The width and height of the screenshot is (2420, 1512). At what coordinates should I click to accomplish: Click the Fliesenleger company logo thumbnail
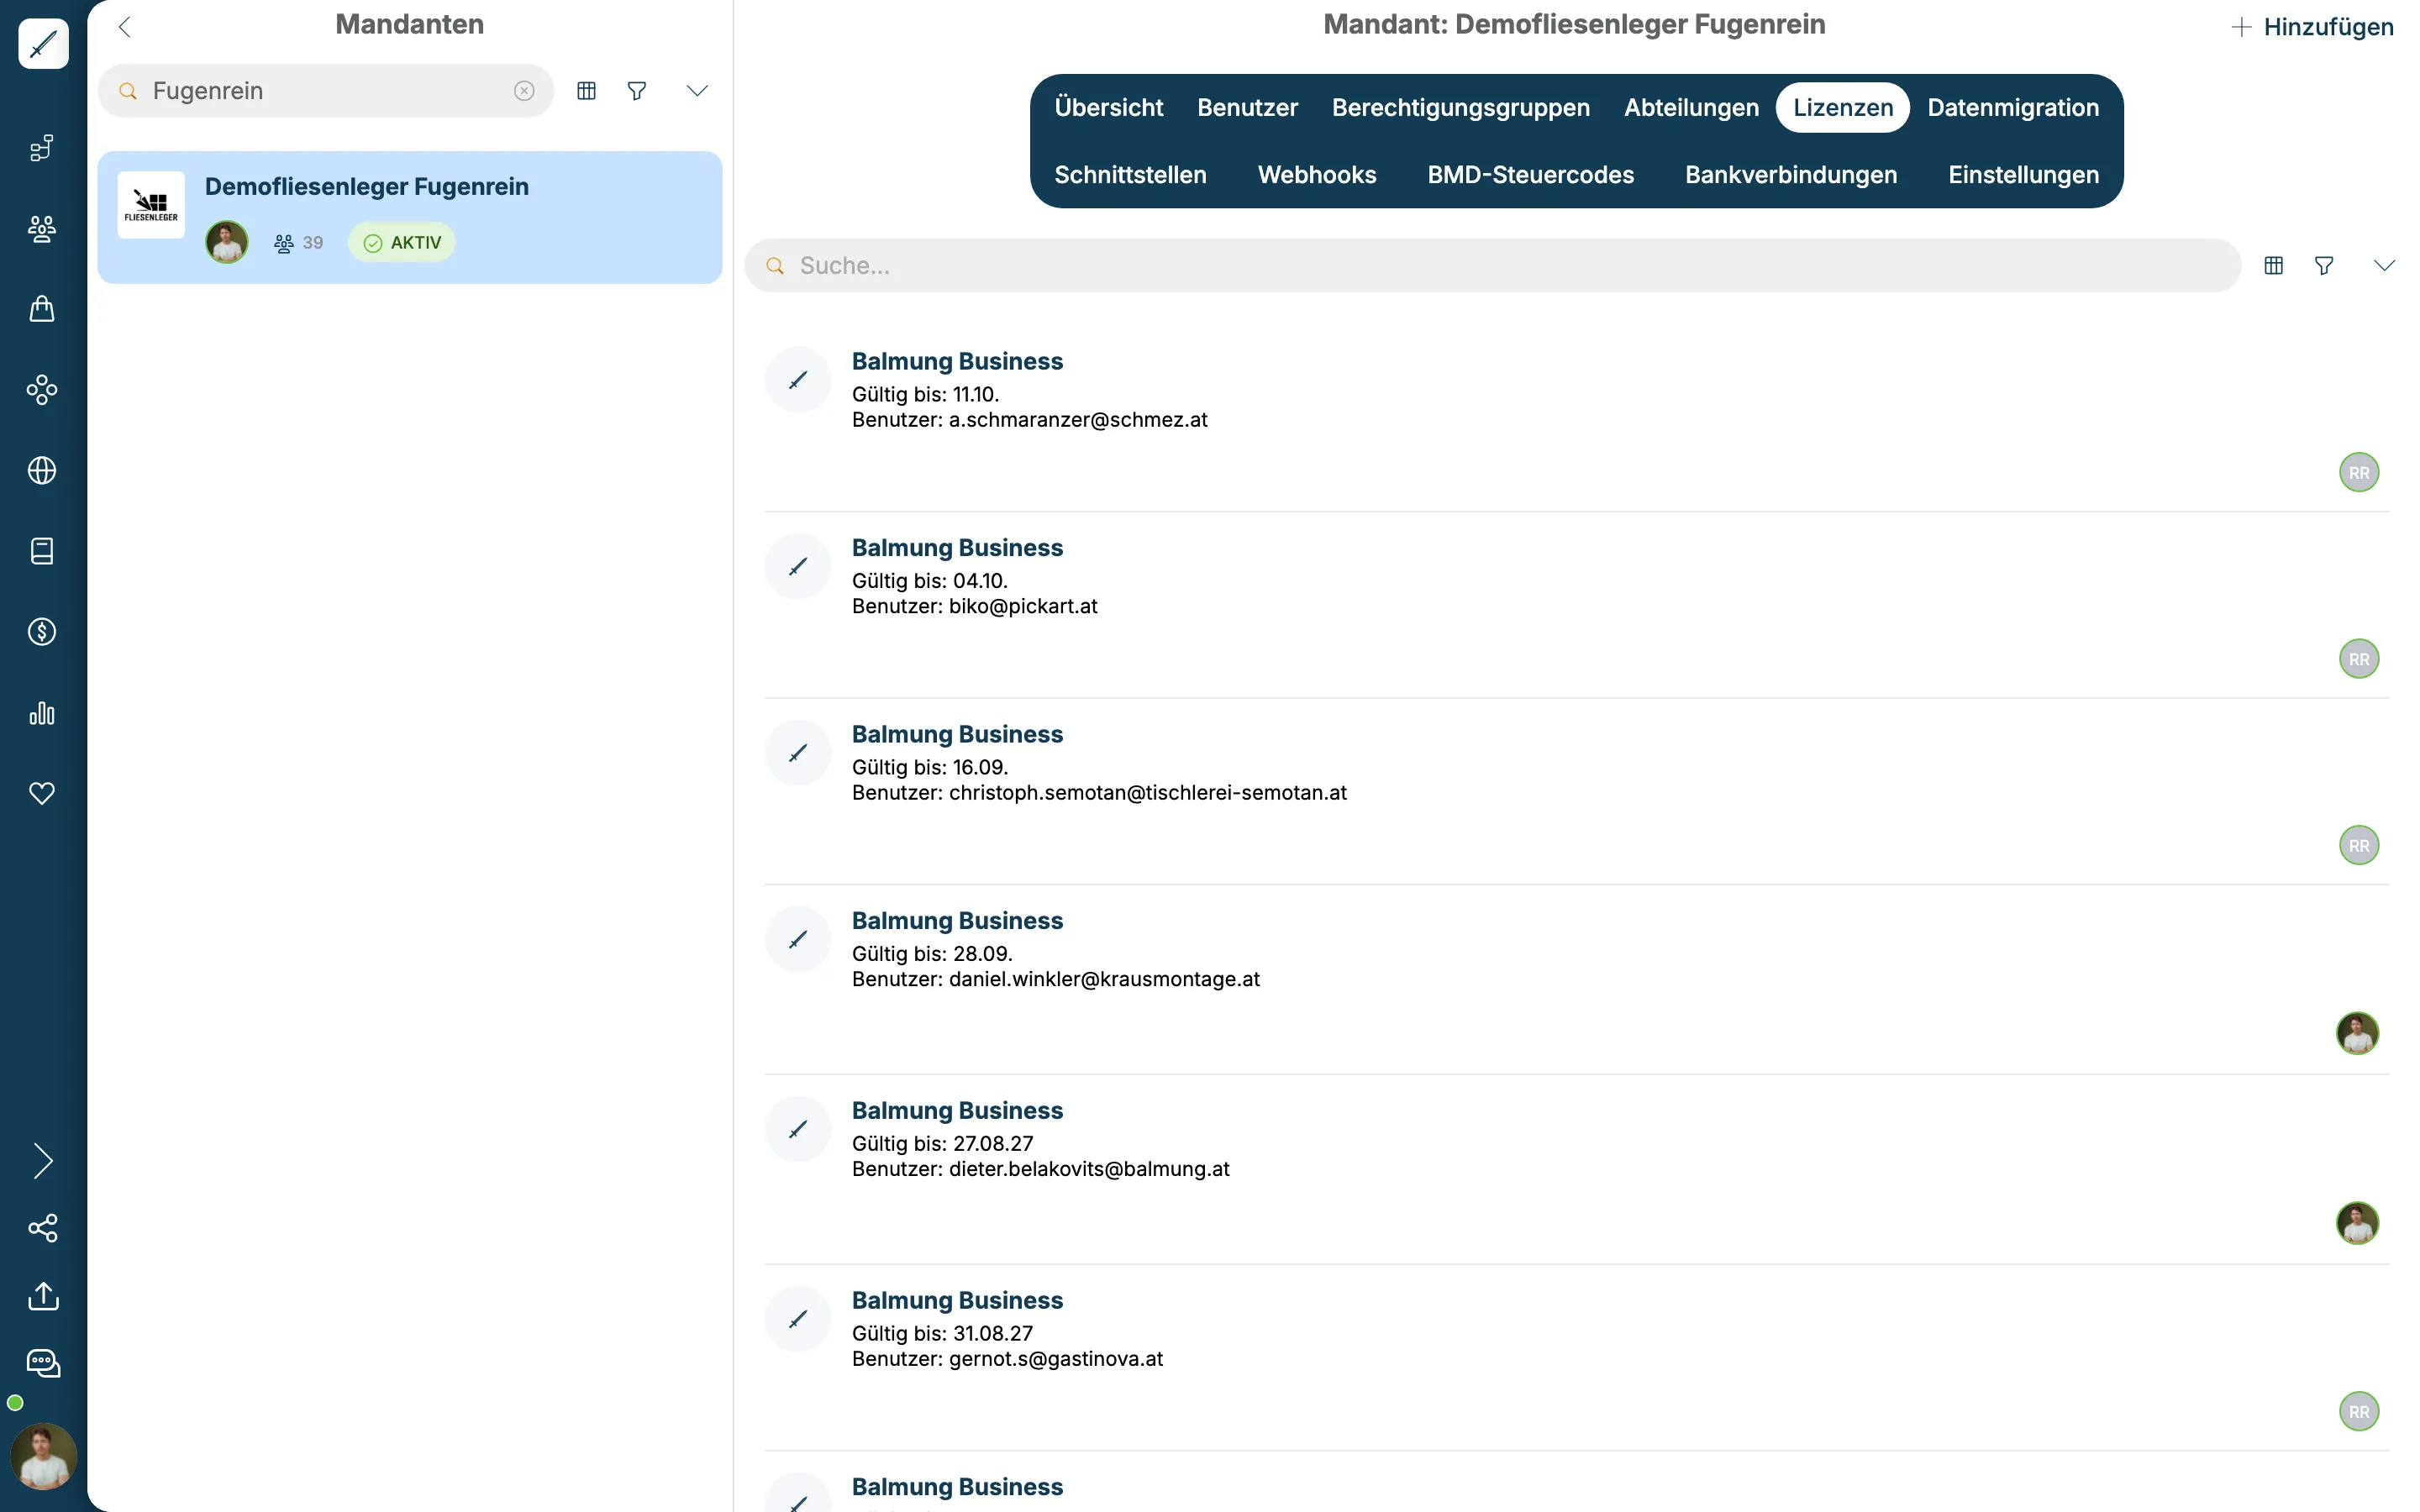click(x=151, y=205)
